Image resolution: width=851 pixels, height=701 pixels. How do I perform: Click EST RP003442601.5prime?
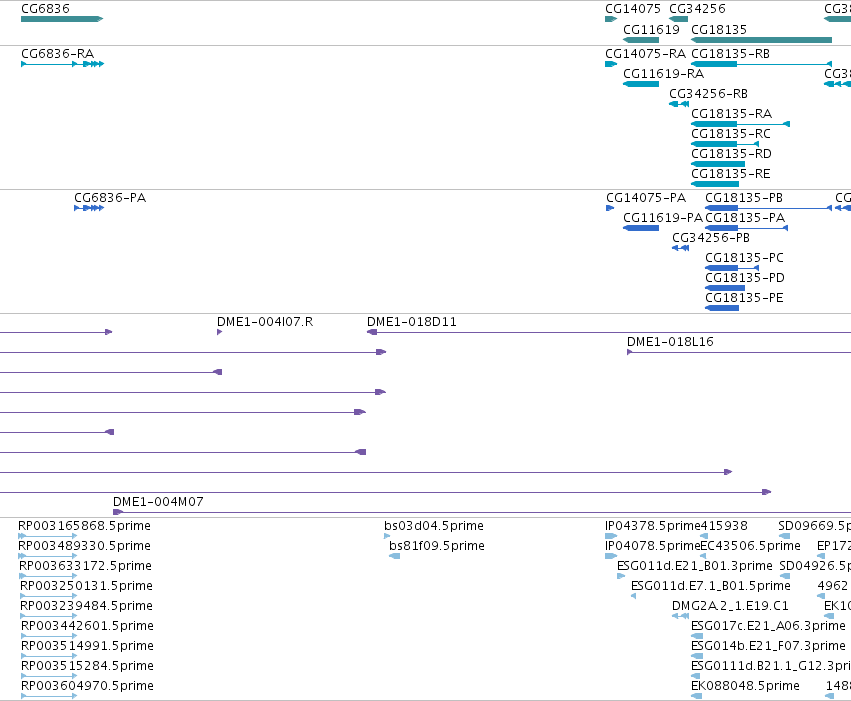49,636
